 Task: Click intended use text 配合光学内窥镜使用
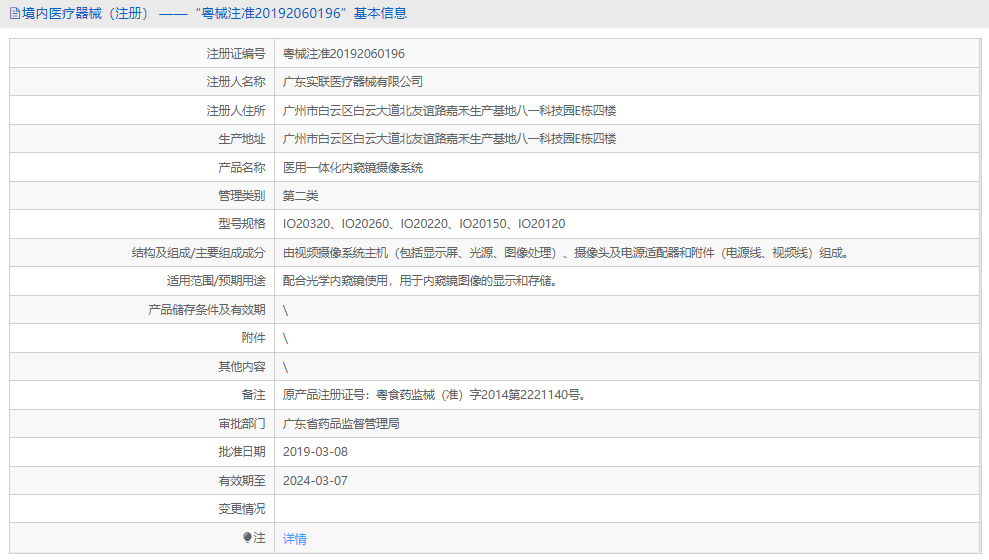[421, 281]
